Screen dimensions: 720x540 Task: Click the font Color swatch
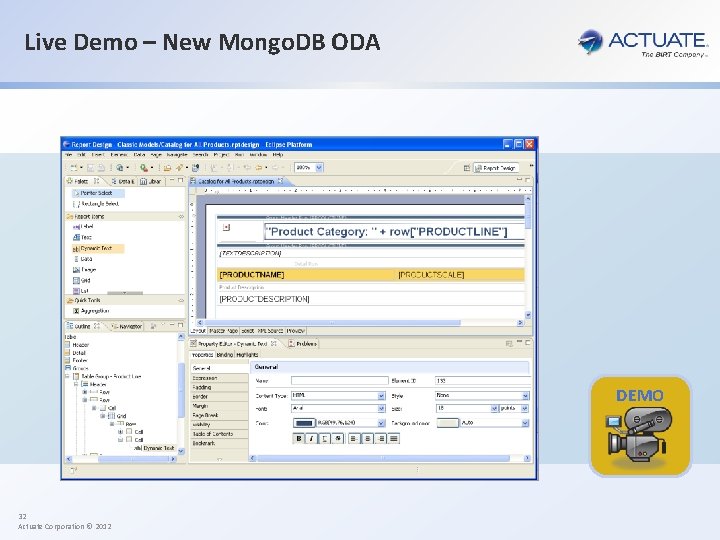pyautogui.click(x=304, y=423)
